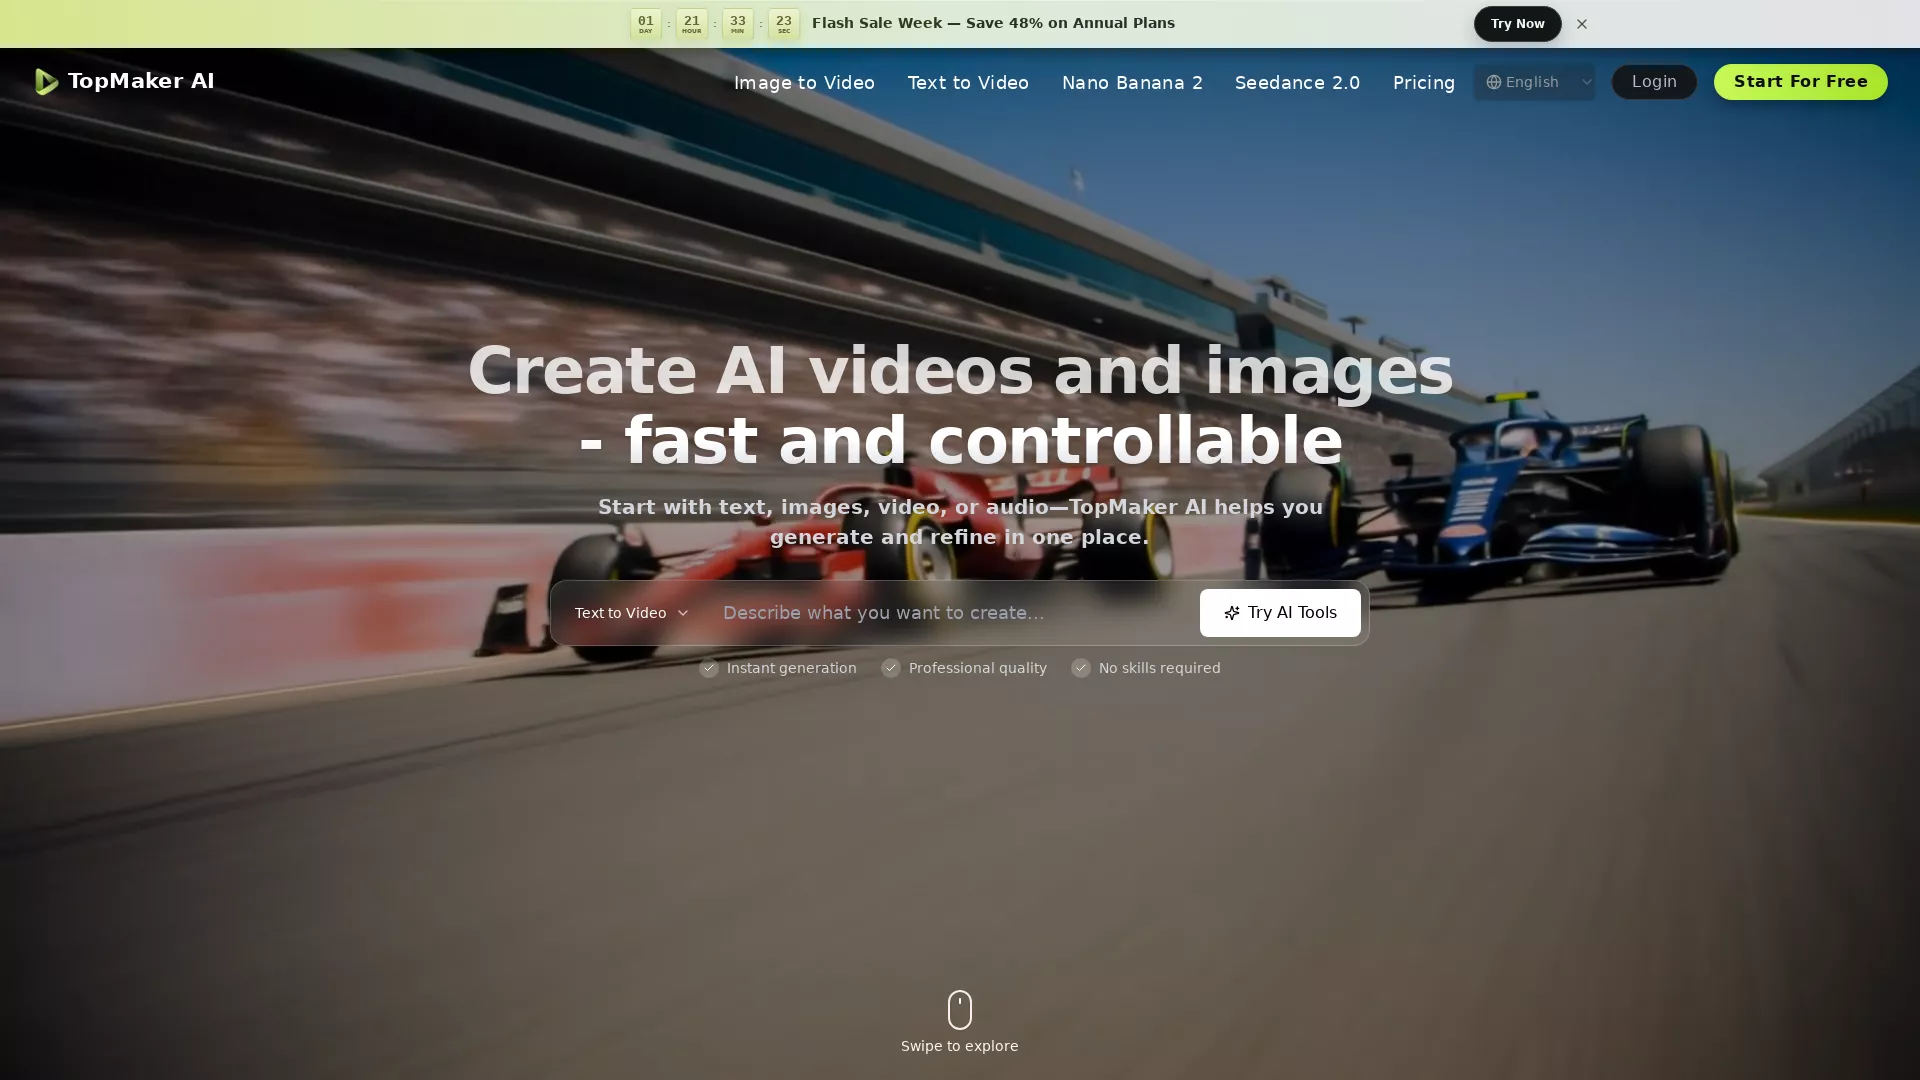Click the globe language icon
The image size is (1920, 1080).
[x=1492, y=82]
